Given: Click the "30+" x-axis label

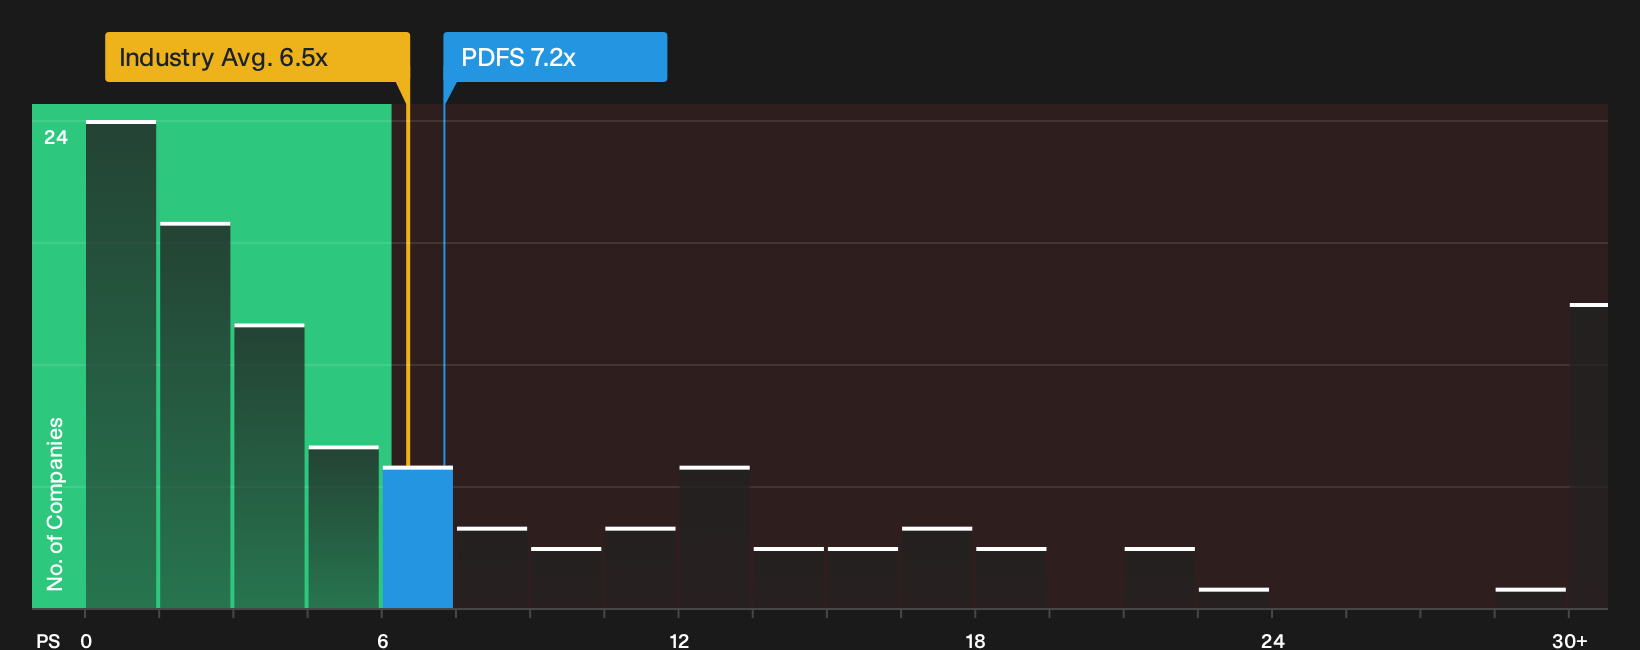Looking at the screenshot, I should (1569, 641).
